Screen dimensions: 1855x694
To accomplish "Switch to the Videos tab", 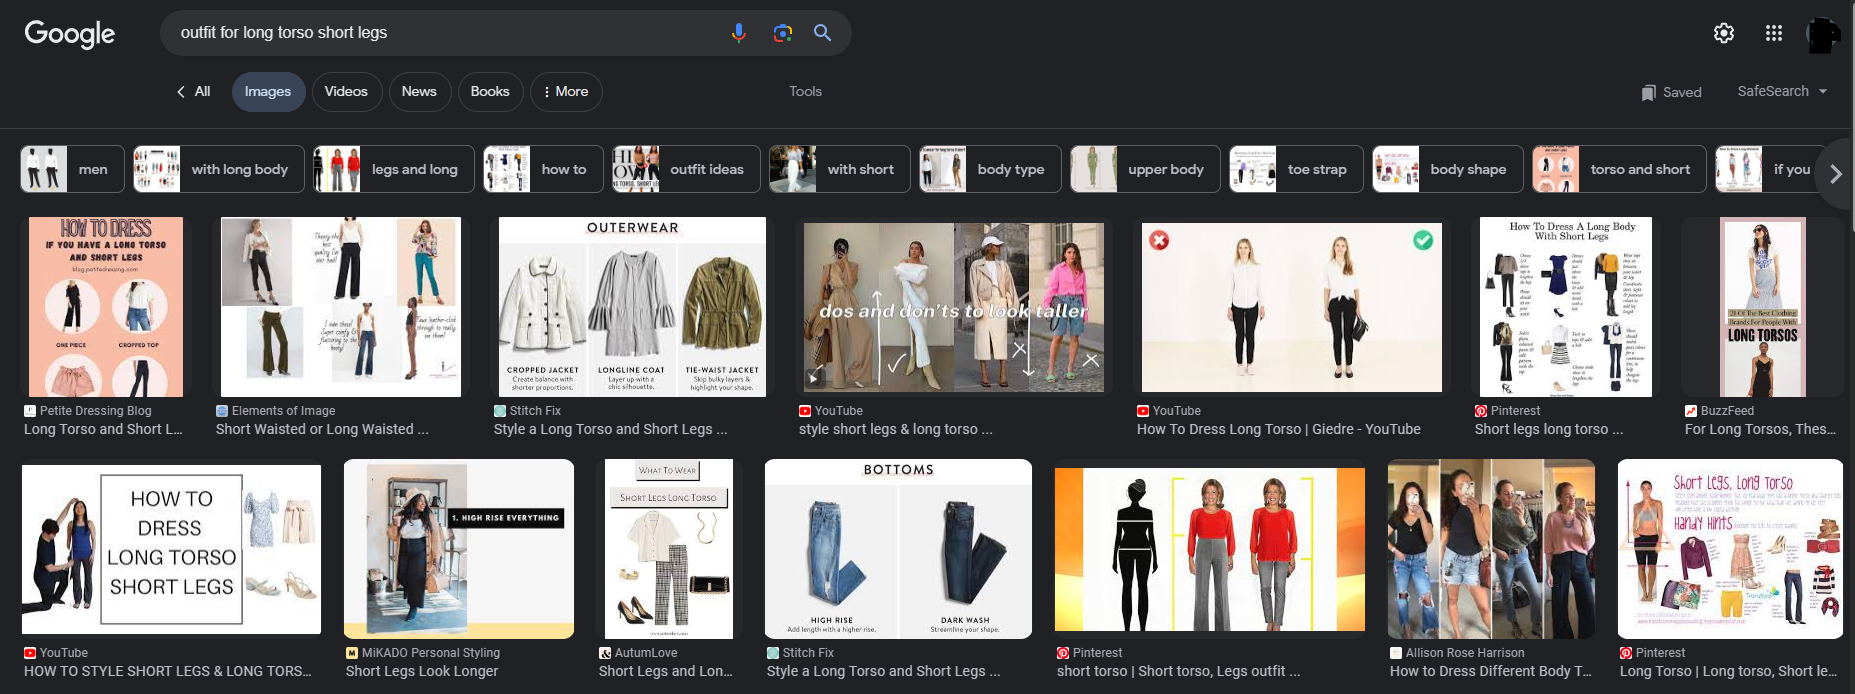I will [346, 92].
